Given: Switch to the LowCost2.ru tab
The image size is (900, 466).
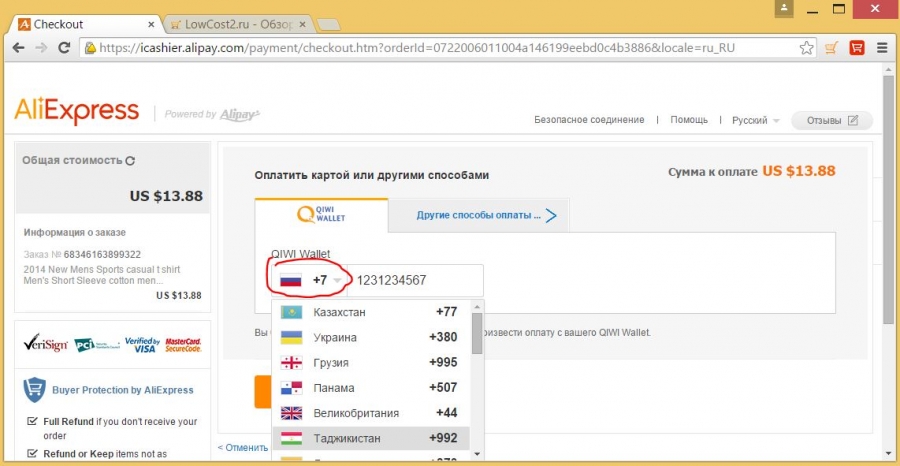Looking at the screenshot, I should [239, 25].
